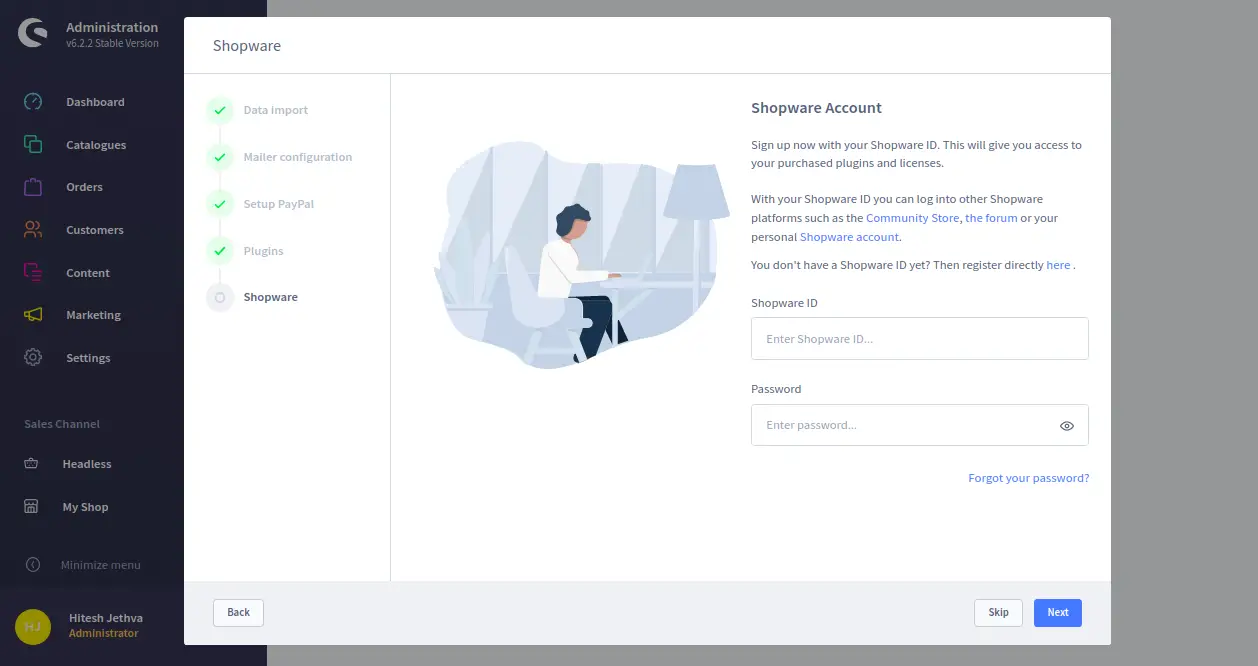Open the Content menu item
The width and height of the screenshot is (1258, 666).
(88, 273)
